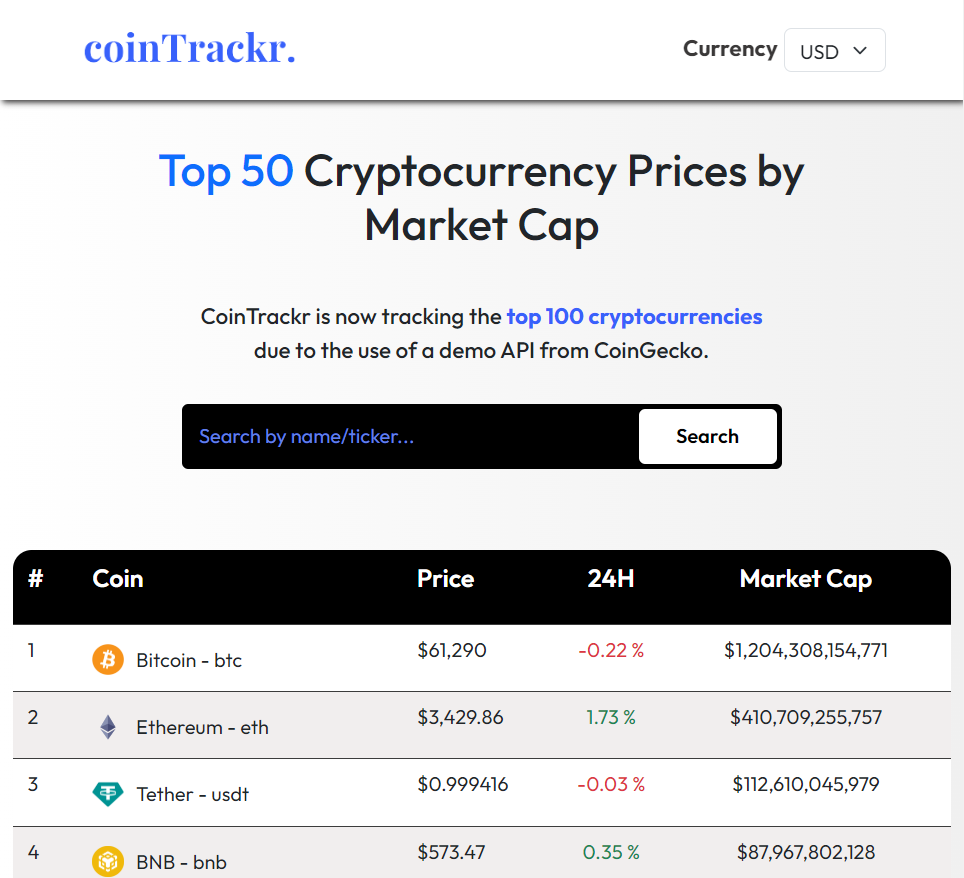Go to coinTrackr home via logo

tap(190, 48)
